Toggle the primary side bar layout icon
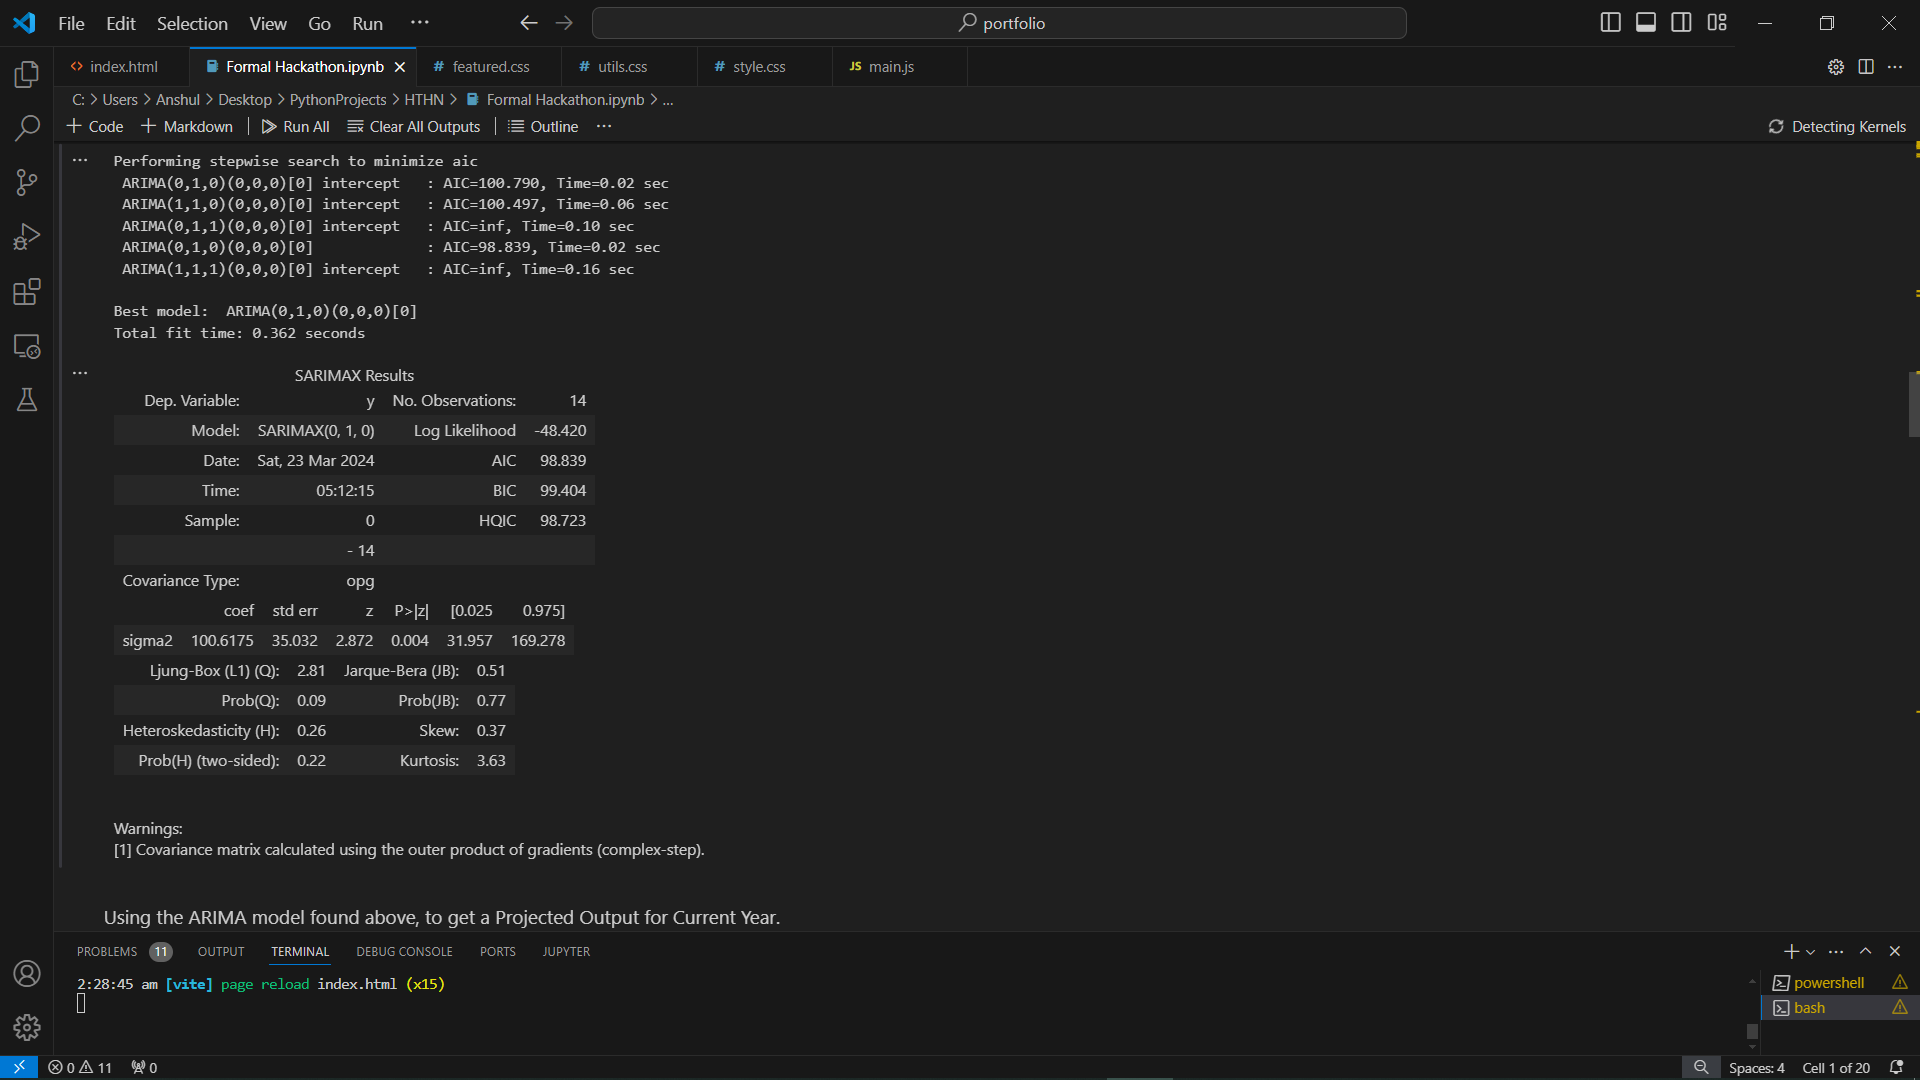The width and height of the screenshot is (1920, 1080). [1610, 23]
